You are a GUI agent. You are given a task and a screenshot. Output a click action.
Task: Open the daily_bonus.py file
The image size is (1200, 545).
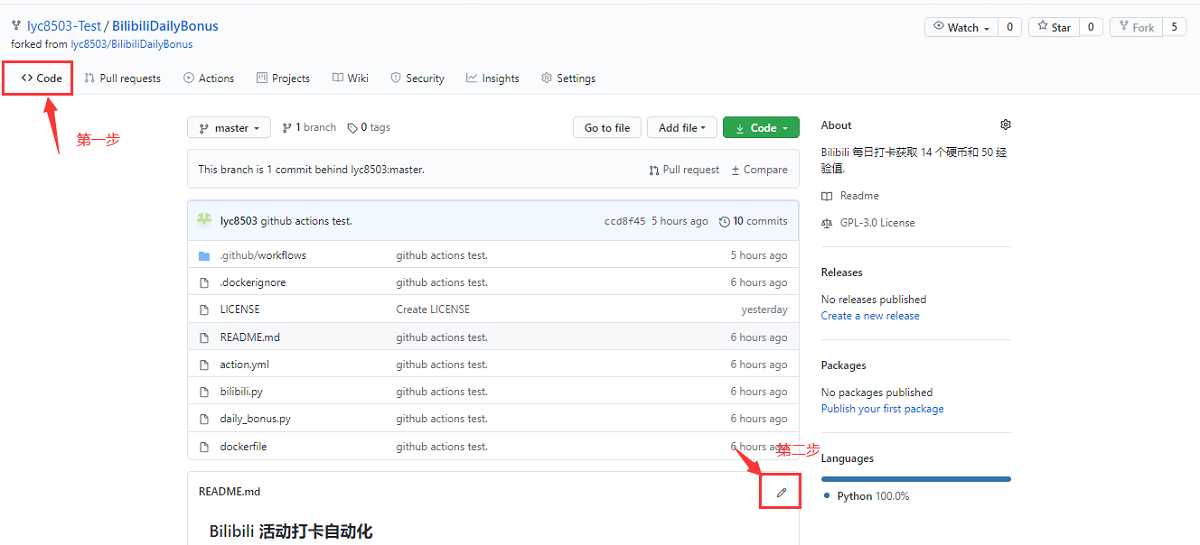tap(255, 419)
